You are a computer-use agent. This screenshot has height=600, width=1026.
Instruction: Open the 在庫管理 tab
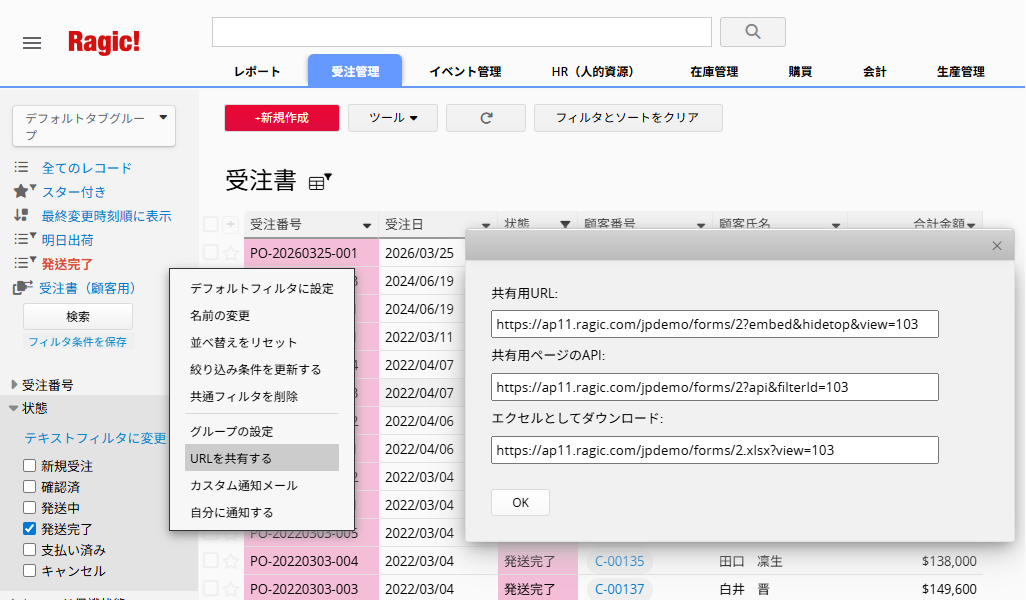click(714, 71)
